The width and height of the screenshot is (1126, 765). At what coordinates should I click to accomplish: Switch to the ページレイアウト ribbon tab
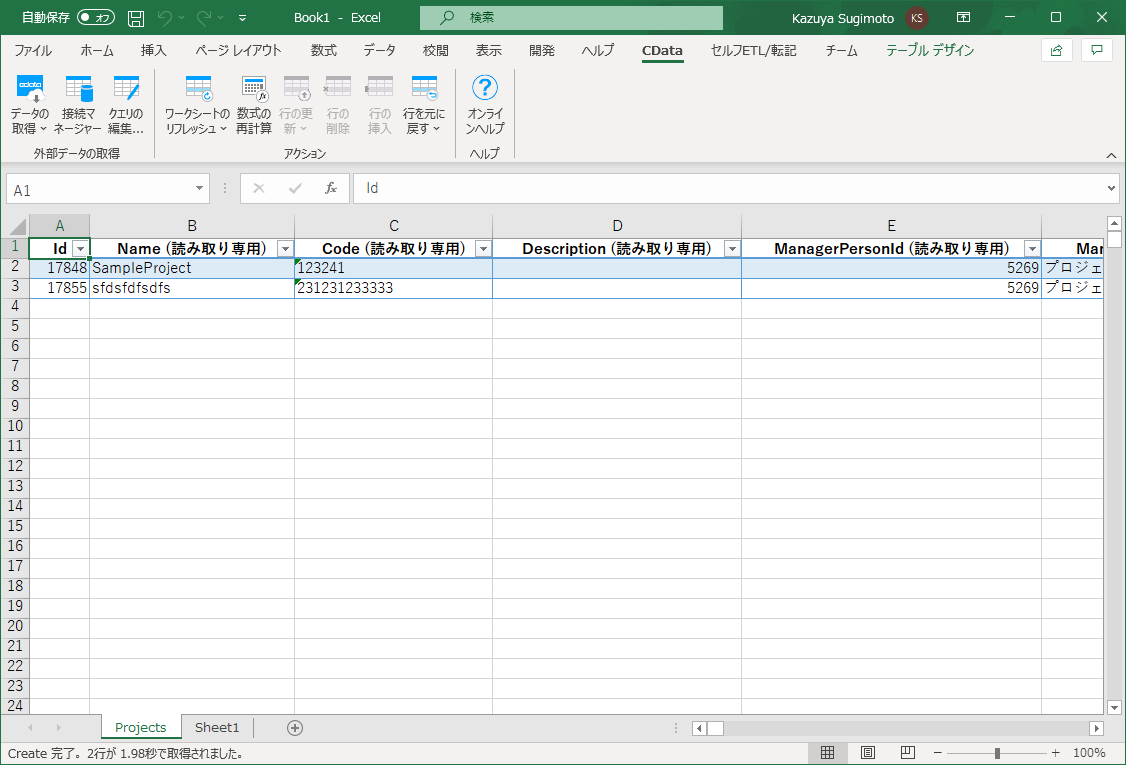(x=238, y=50)
